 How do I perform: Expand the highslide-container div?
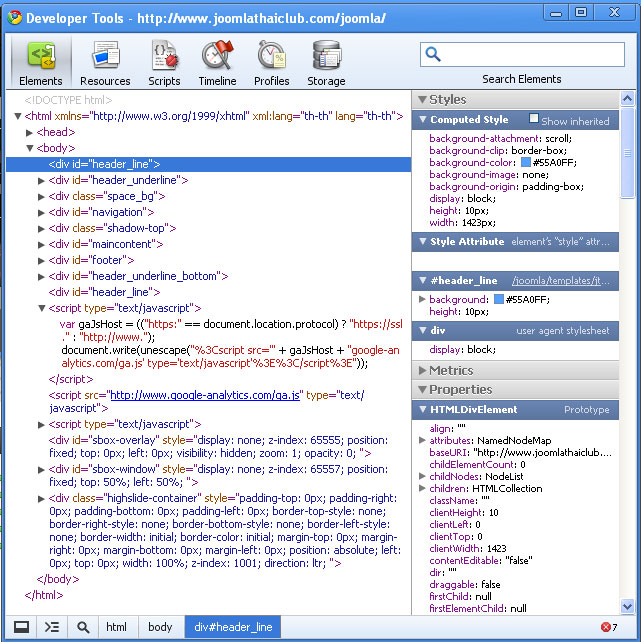[41, 499]
